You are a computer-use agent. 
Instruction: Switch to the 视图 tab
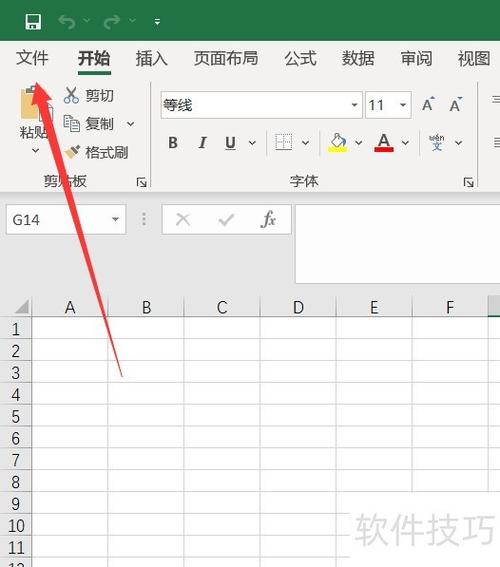(x=474, y=58)
